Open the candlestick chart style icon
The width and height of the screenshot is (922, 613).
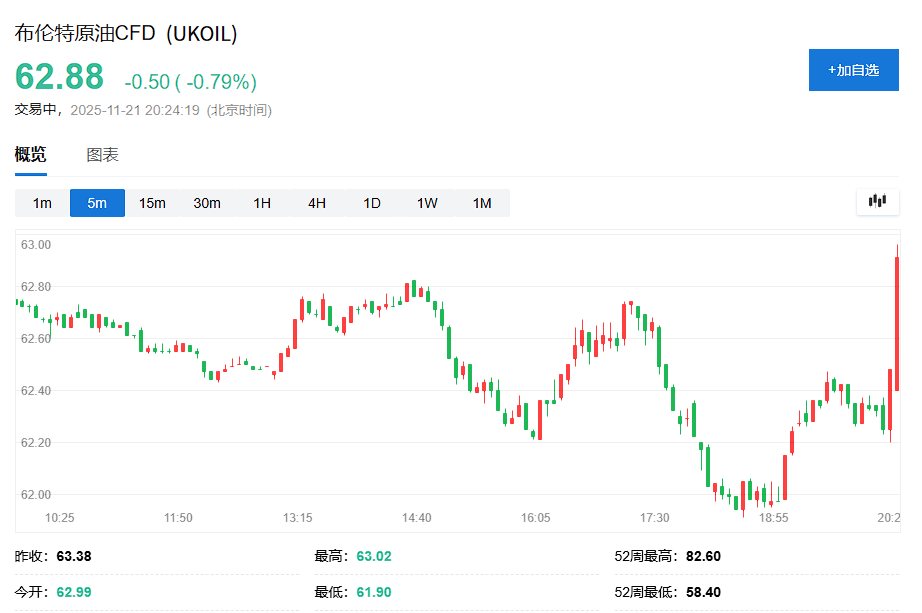click(x=877, y=201)
